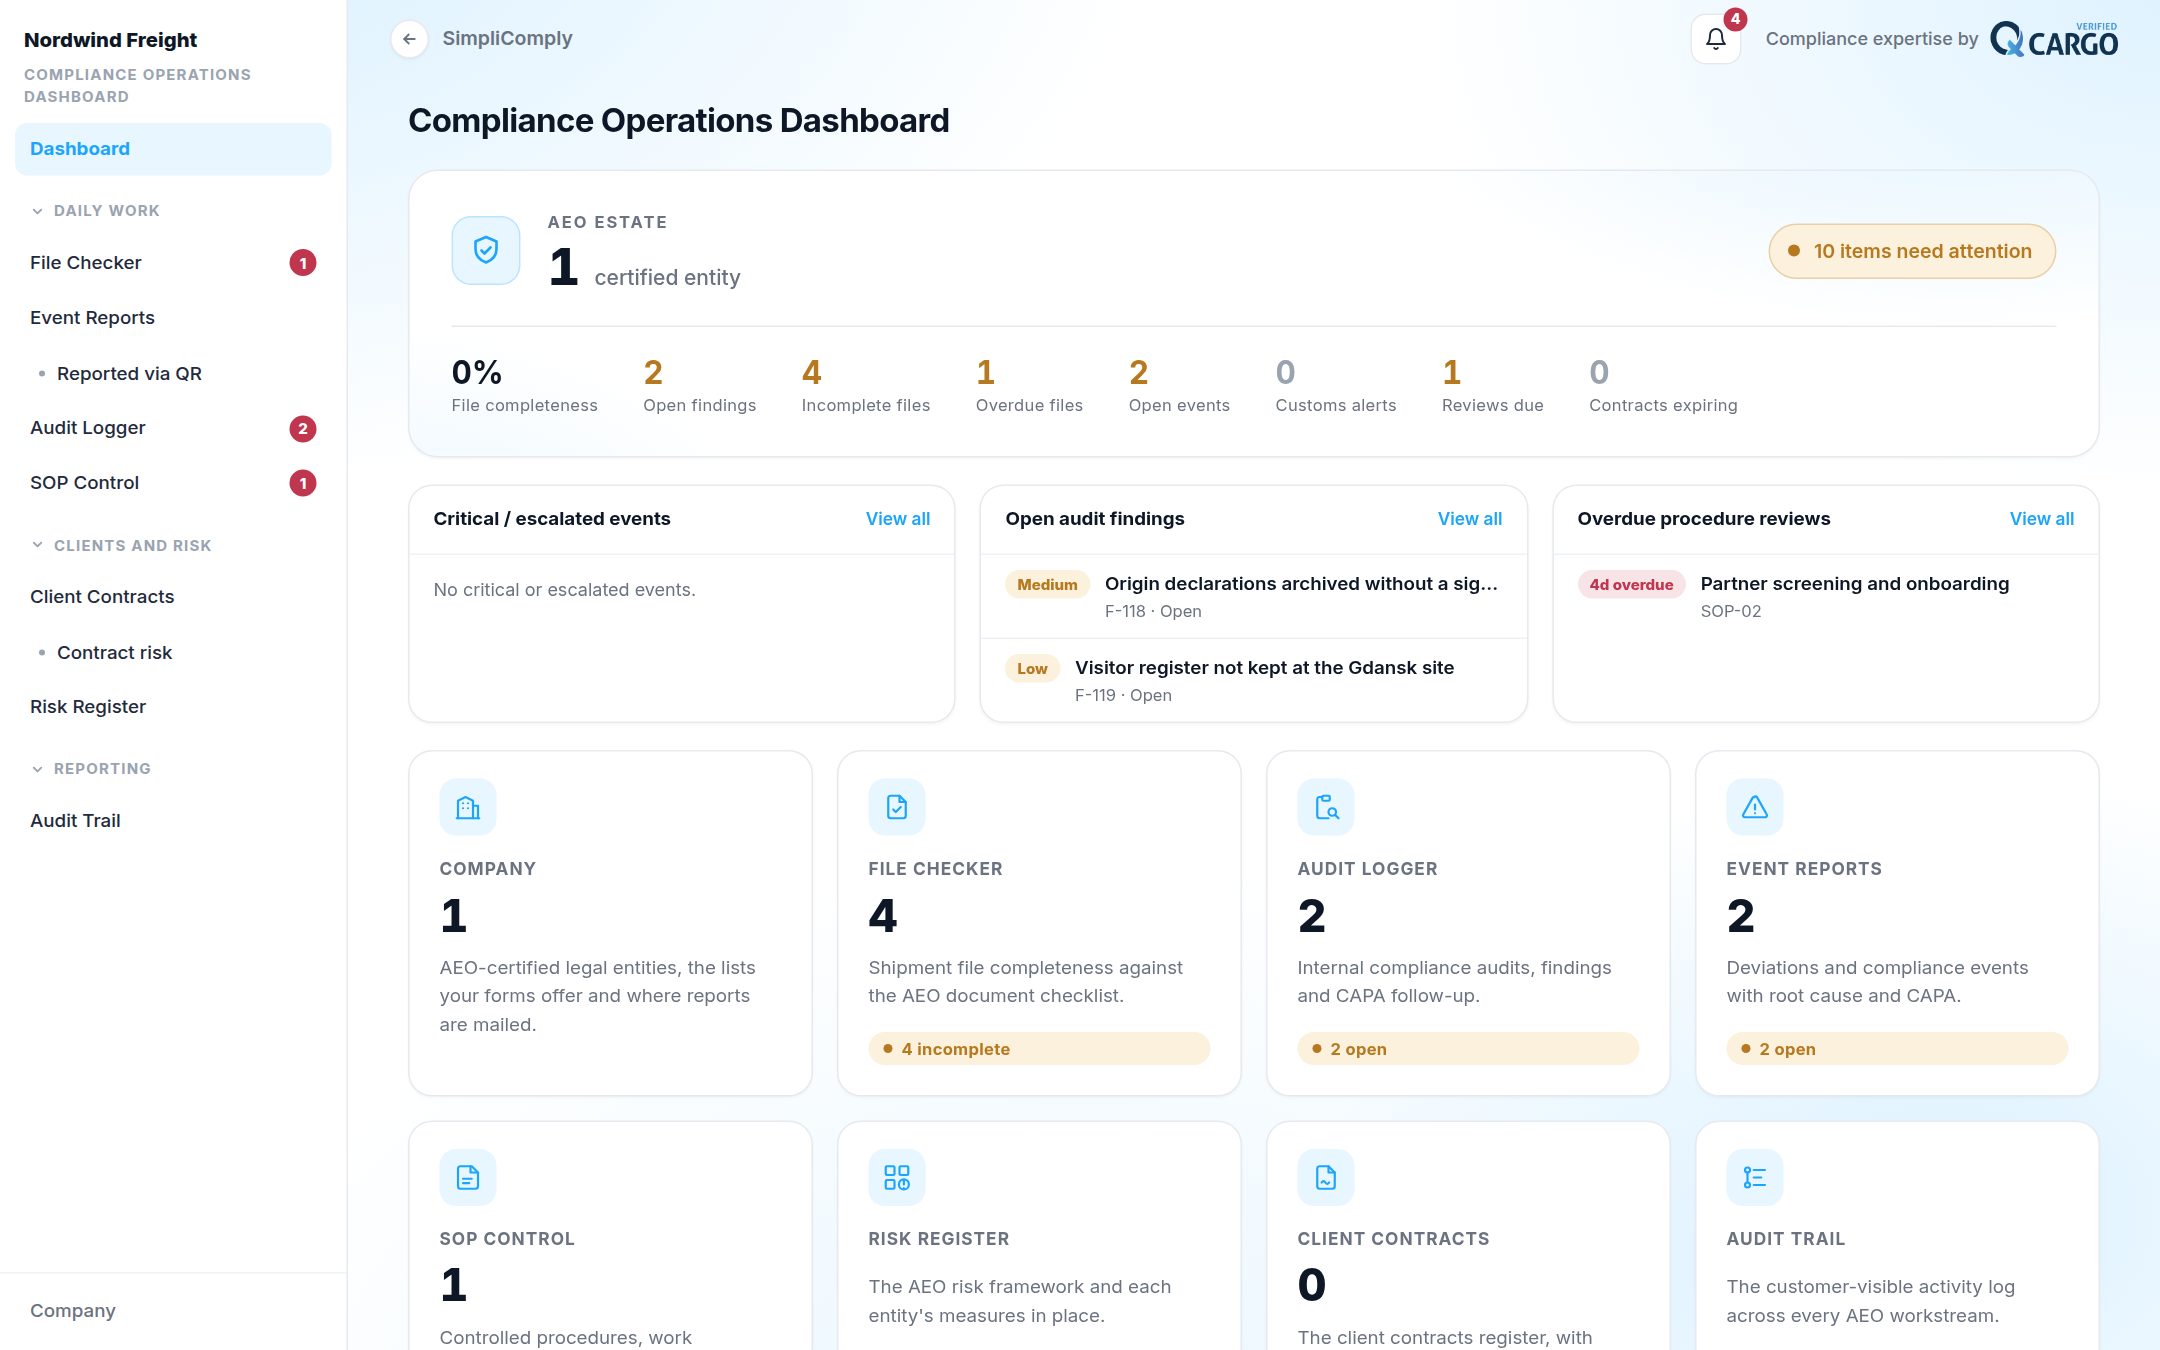
Task: Click the Customs alerts stat
Action: (x=1336, y=385)
